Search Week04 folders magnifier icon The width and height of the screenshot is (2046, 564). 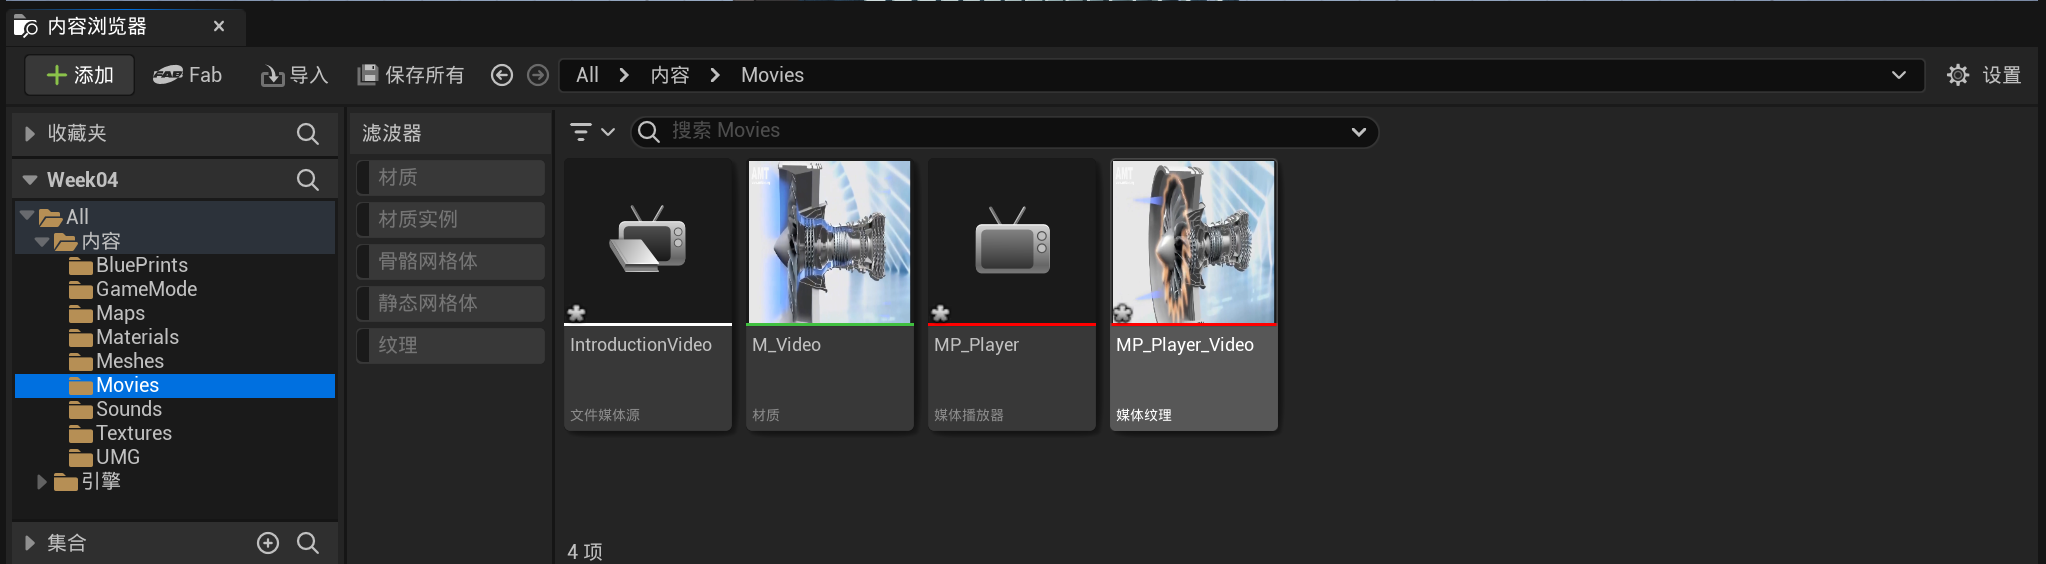[308, 180]
